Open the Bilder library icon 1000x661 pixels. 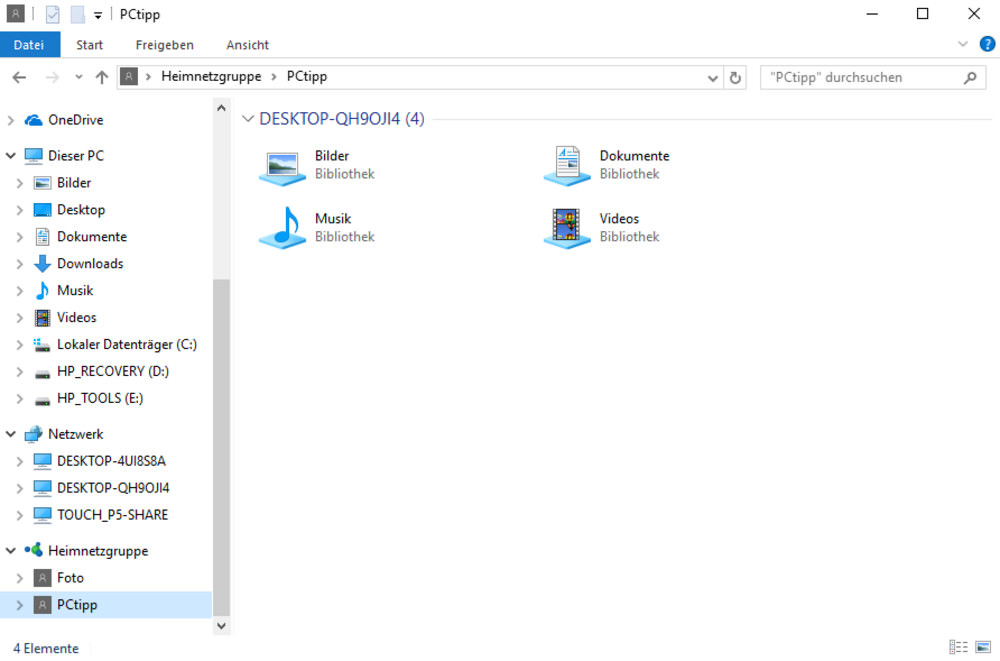pos(282,167)
